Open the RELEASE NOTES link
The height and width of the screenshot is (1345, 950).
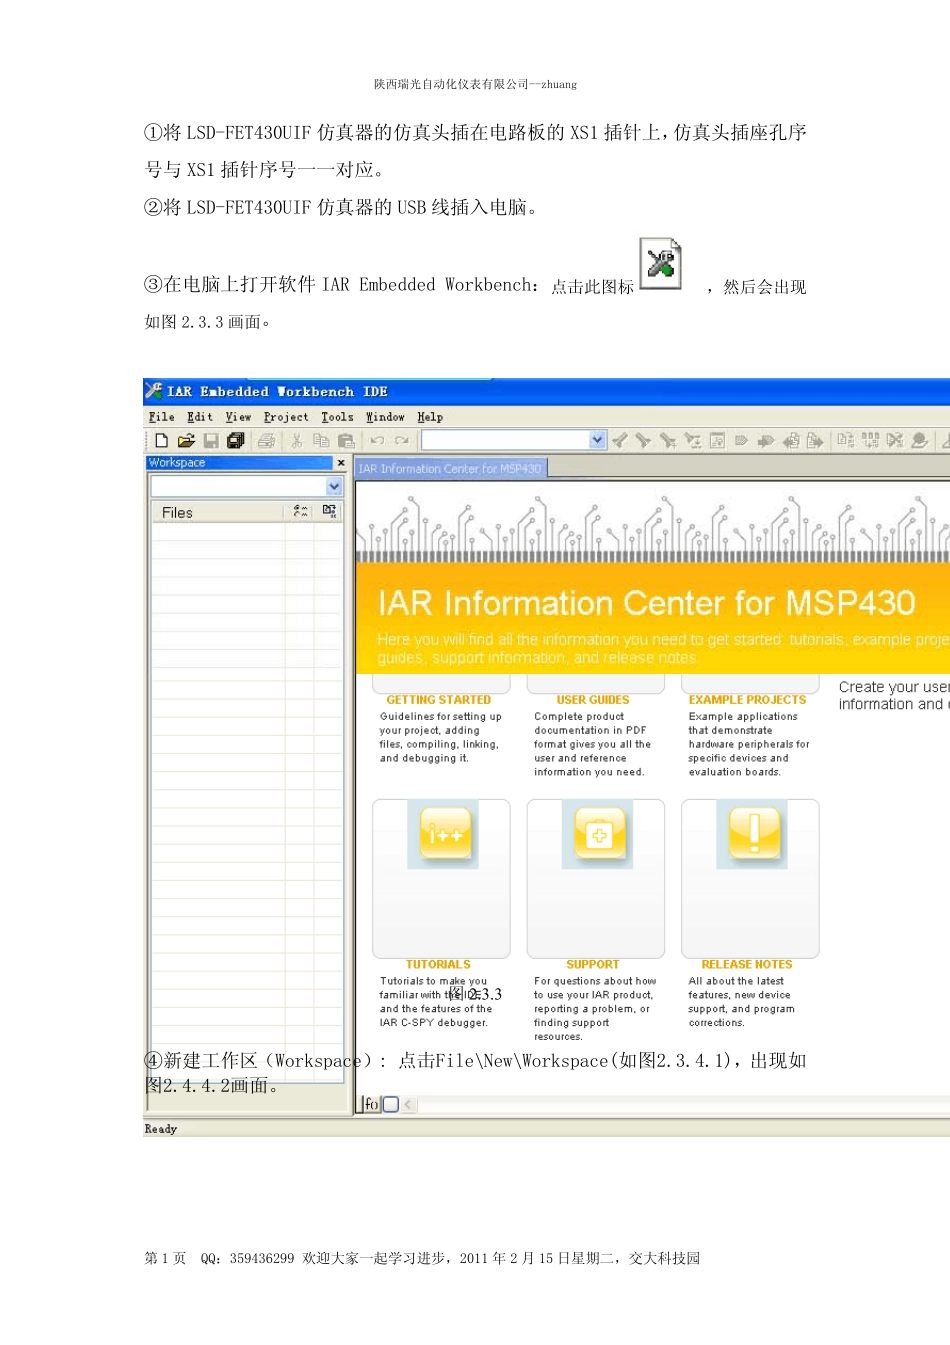pyautogui.click(x=747, y=964)
